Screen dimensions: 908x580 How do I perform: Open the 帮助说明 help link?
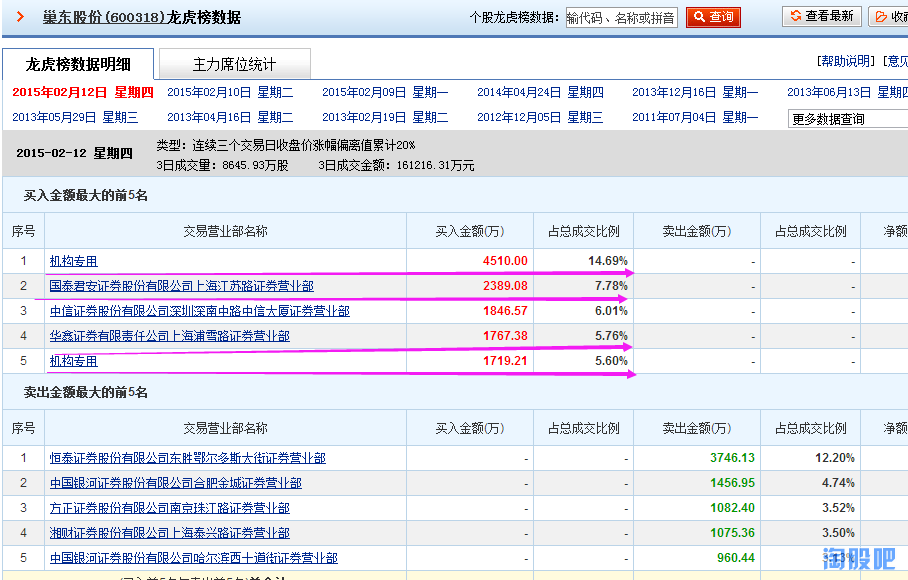[846, 61]
